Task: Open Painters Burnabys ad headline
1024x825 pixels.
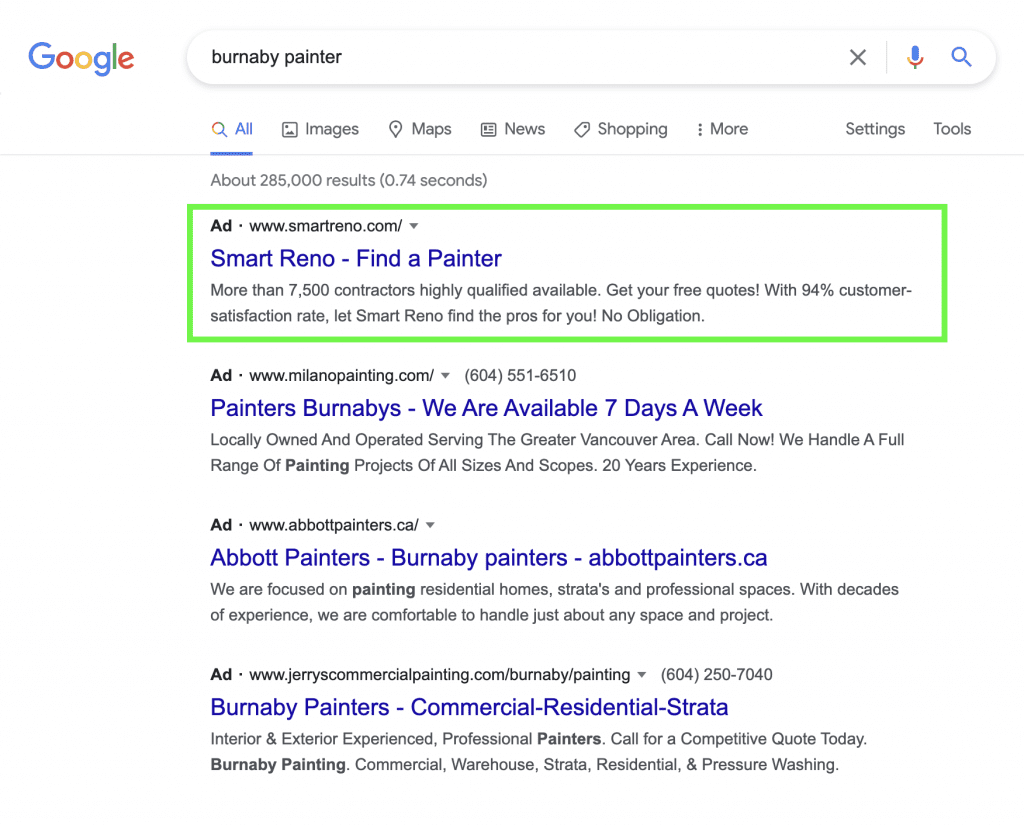Action: pyautogui.click(x=486, y=408)
